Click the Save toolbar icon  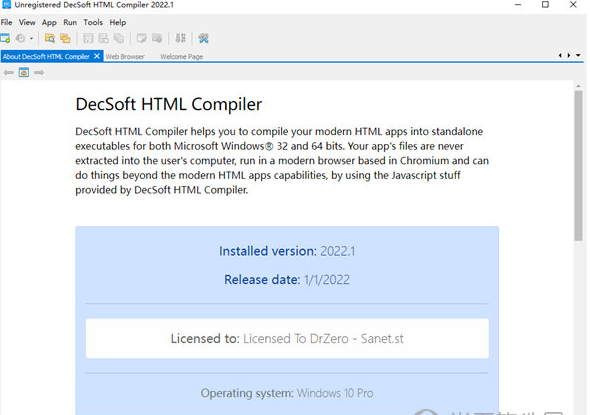pyautogui.click(x=88, y=38)
